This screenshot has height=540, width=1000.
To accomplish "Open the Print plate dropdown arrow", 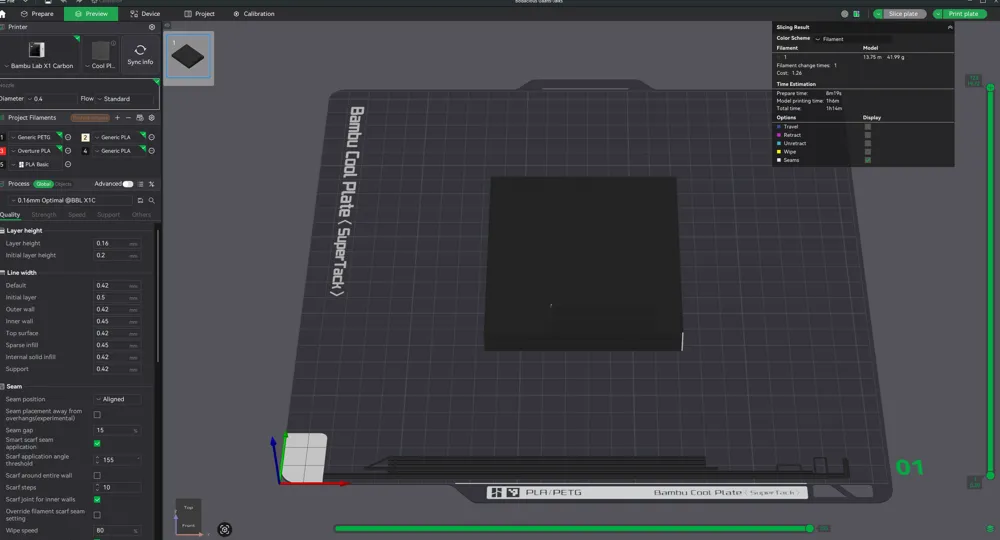I will [x=938, y=14].
